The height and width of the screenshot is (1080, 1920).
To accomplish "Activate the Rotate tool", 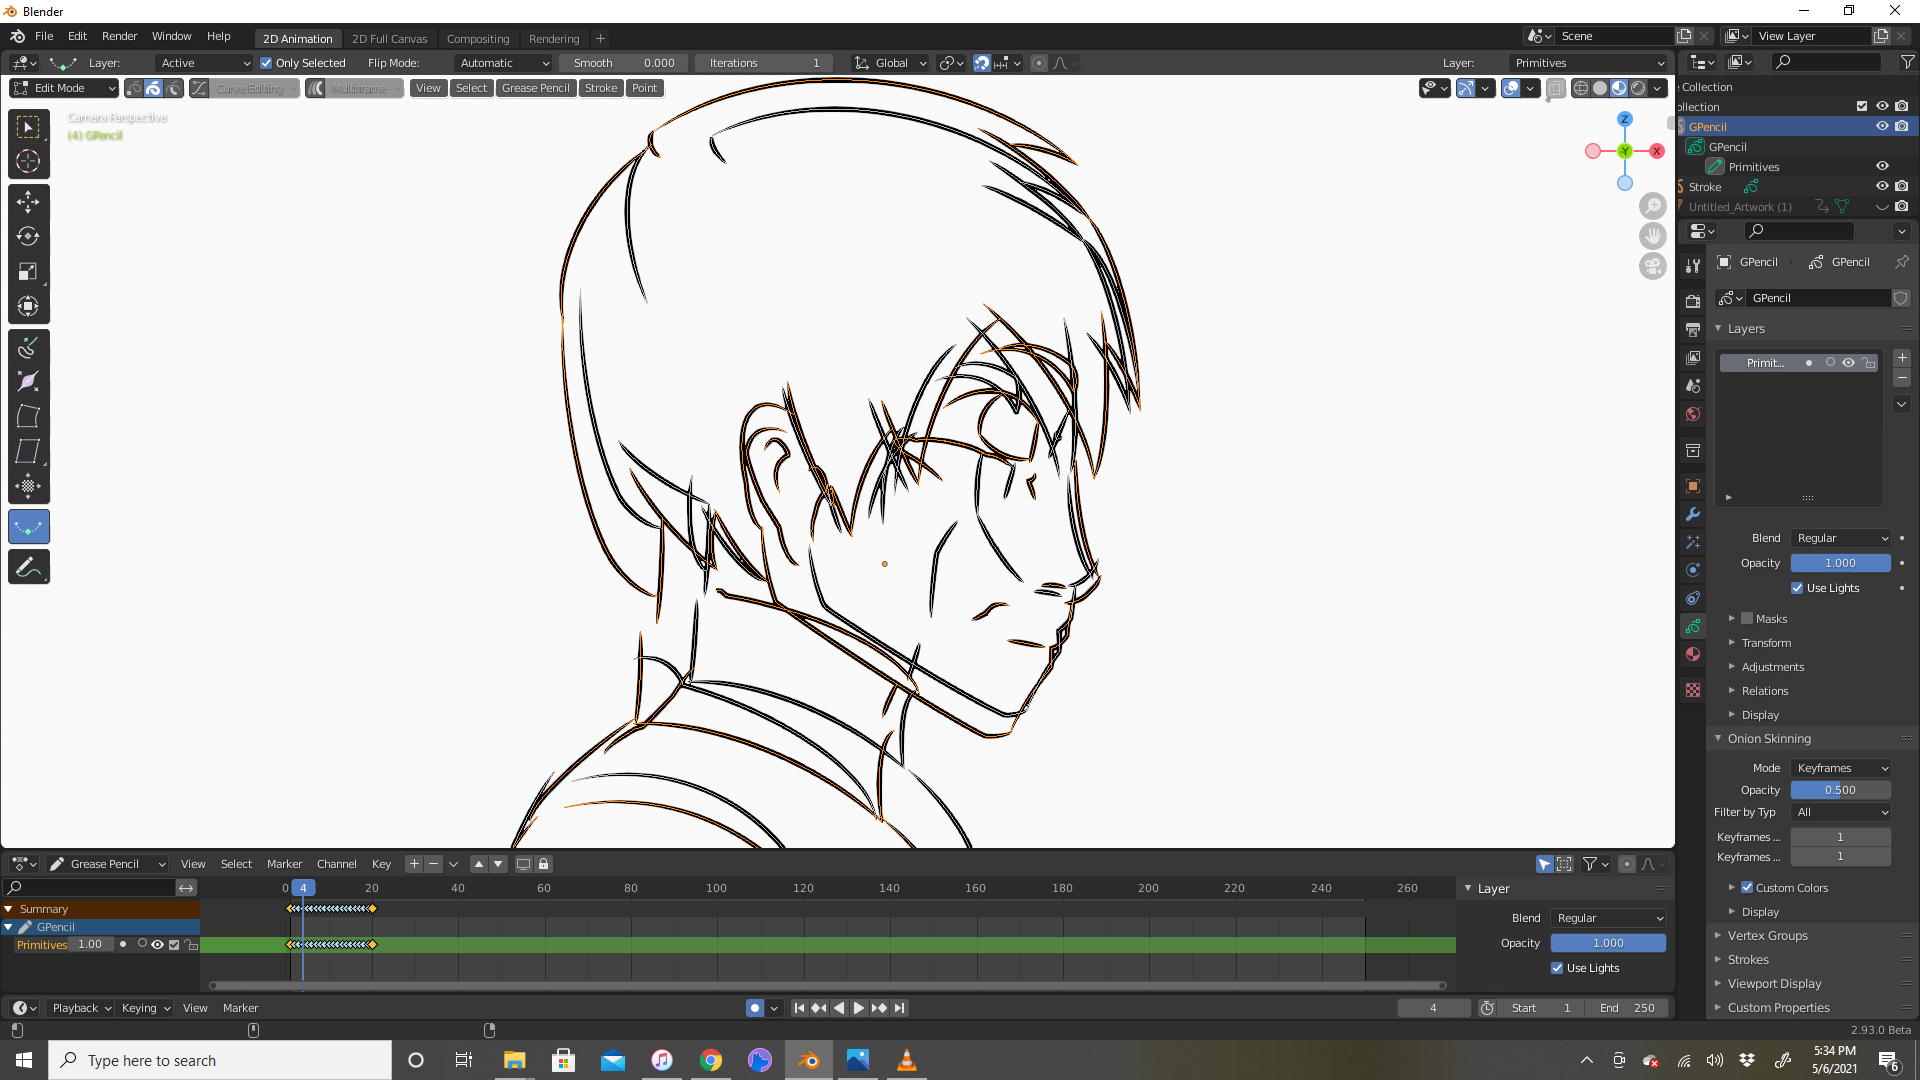I will [28, 237].
